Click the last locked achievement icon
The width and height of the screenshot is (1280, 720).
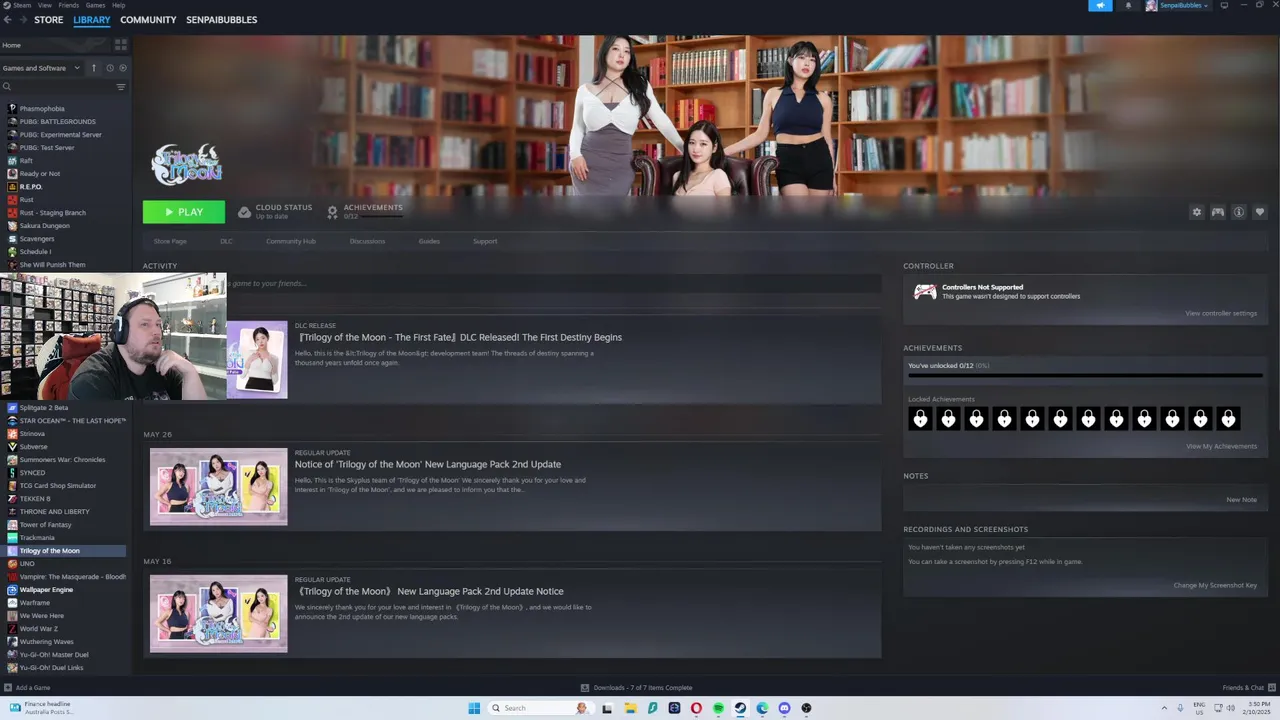1229,418
